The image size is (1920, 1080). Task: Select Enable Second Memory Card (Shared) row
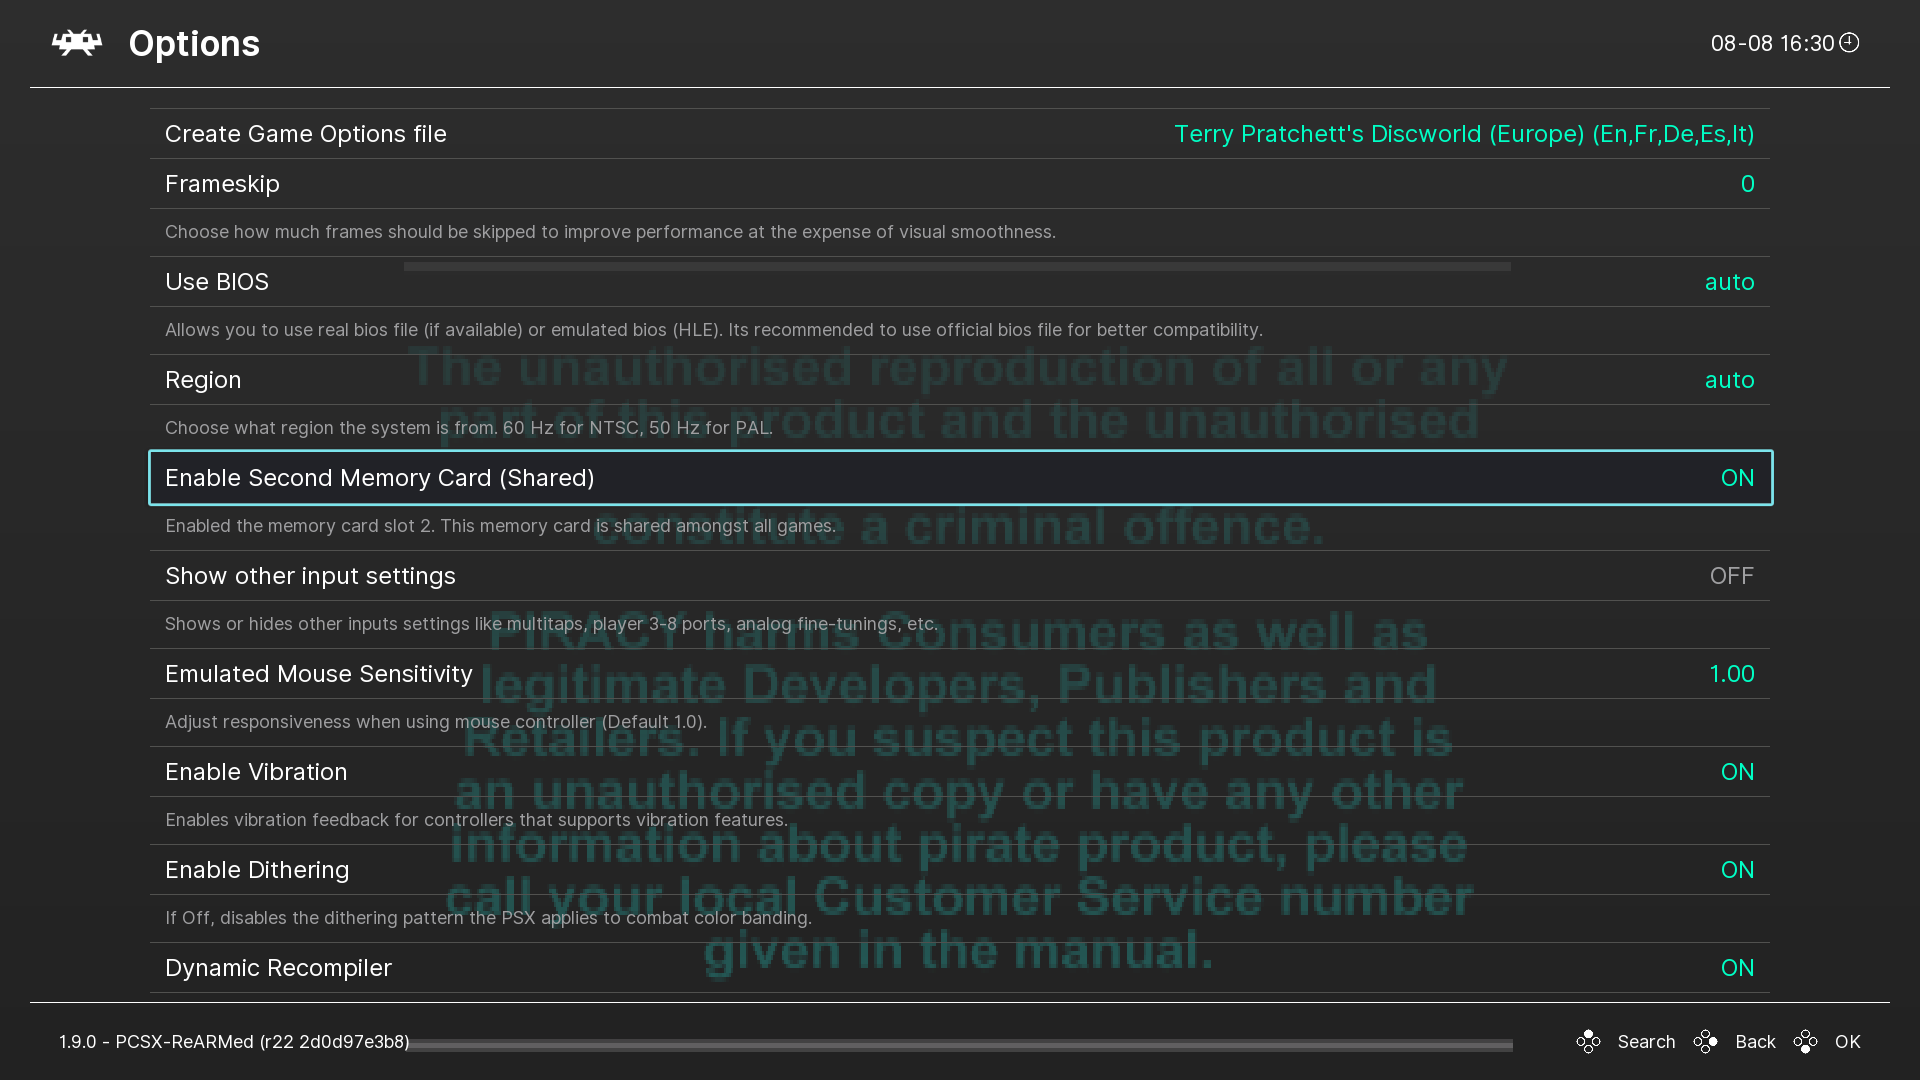[960, 478]
